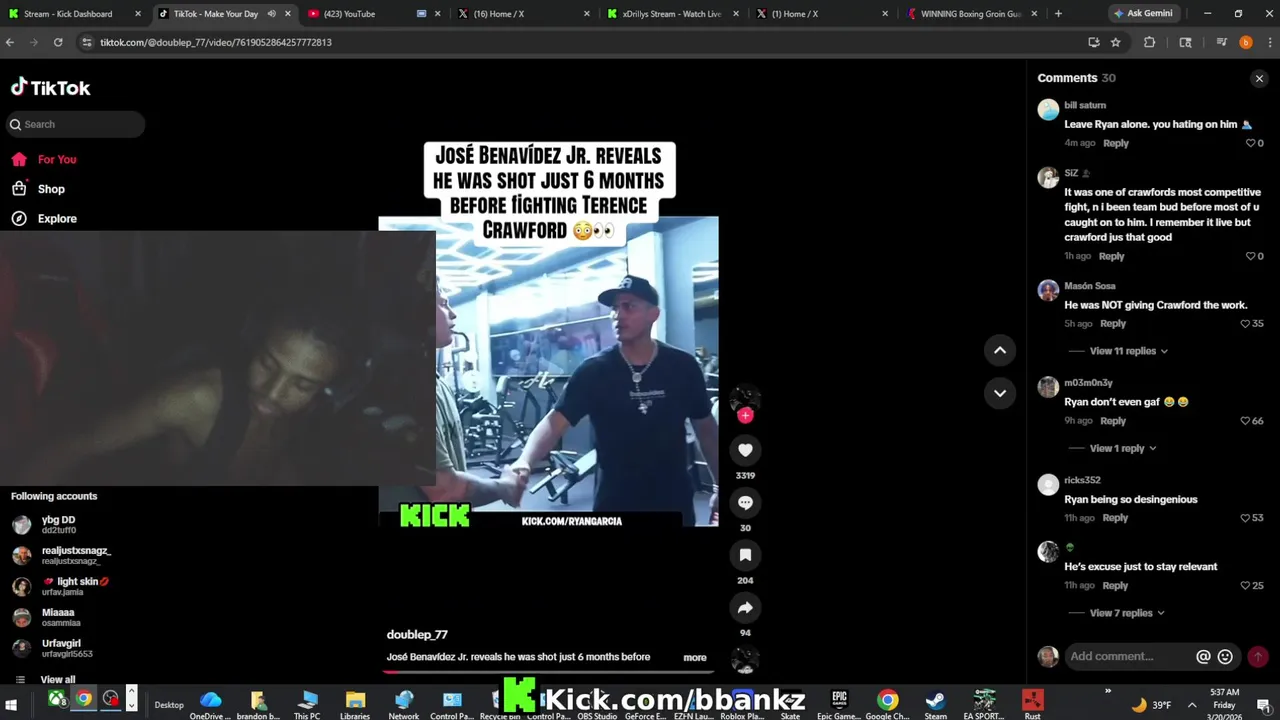The height and width of the screenshot is (720, 1280).
Task: Show hidden system tray icons chevron
Action: (x=1191, y=704)
